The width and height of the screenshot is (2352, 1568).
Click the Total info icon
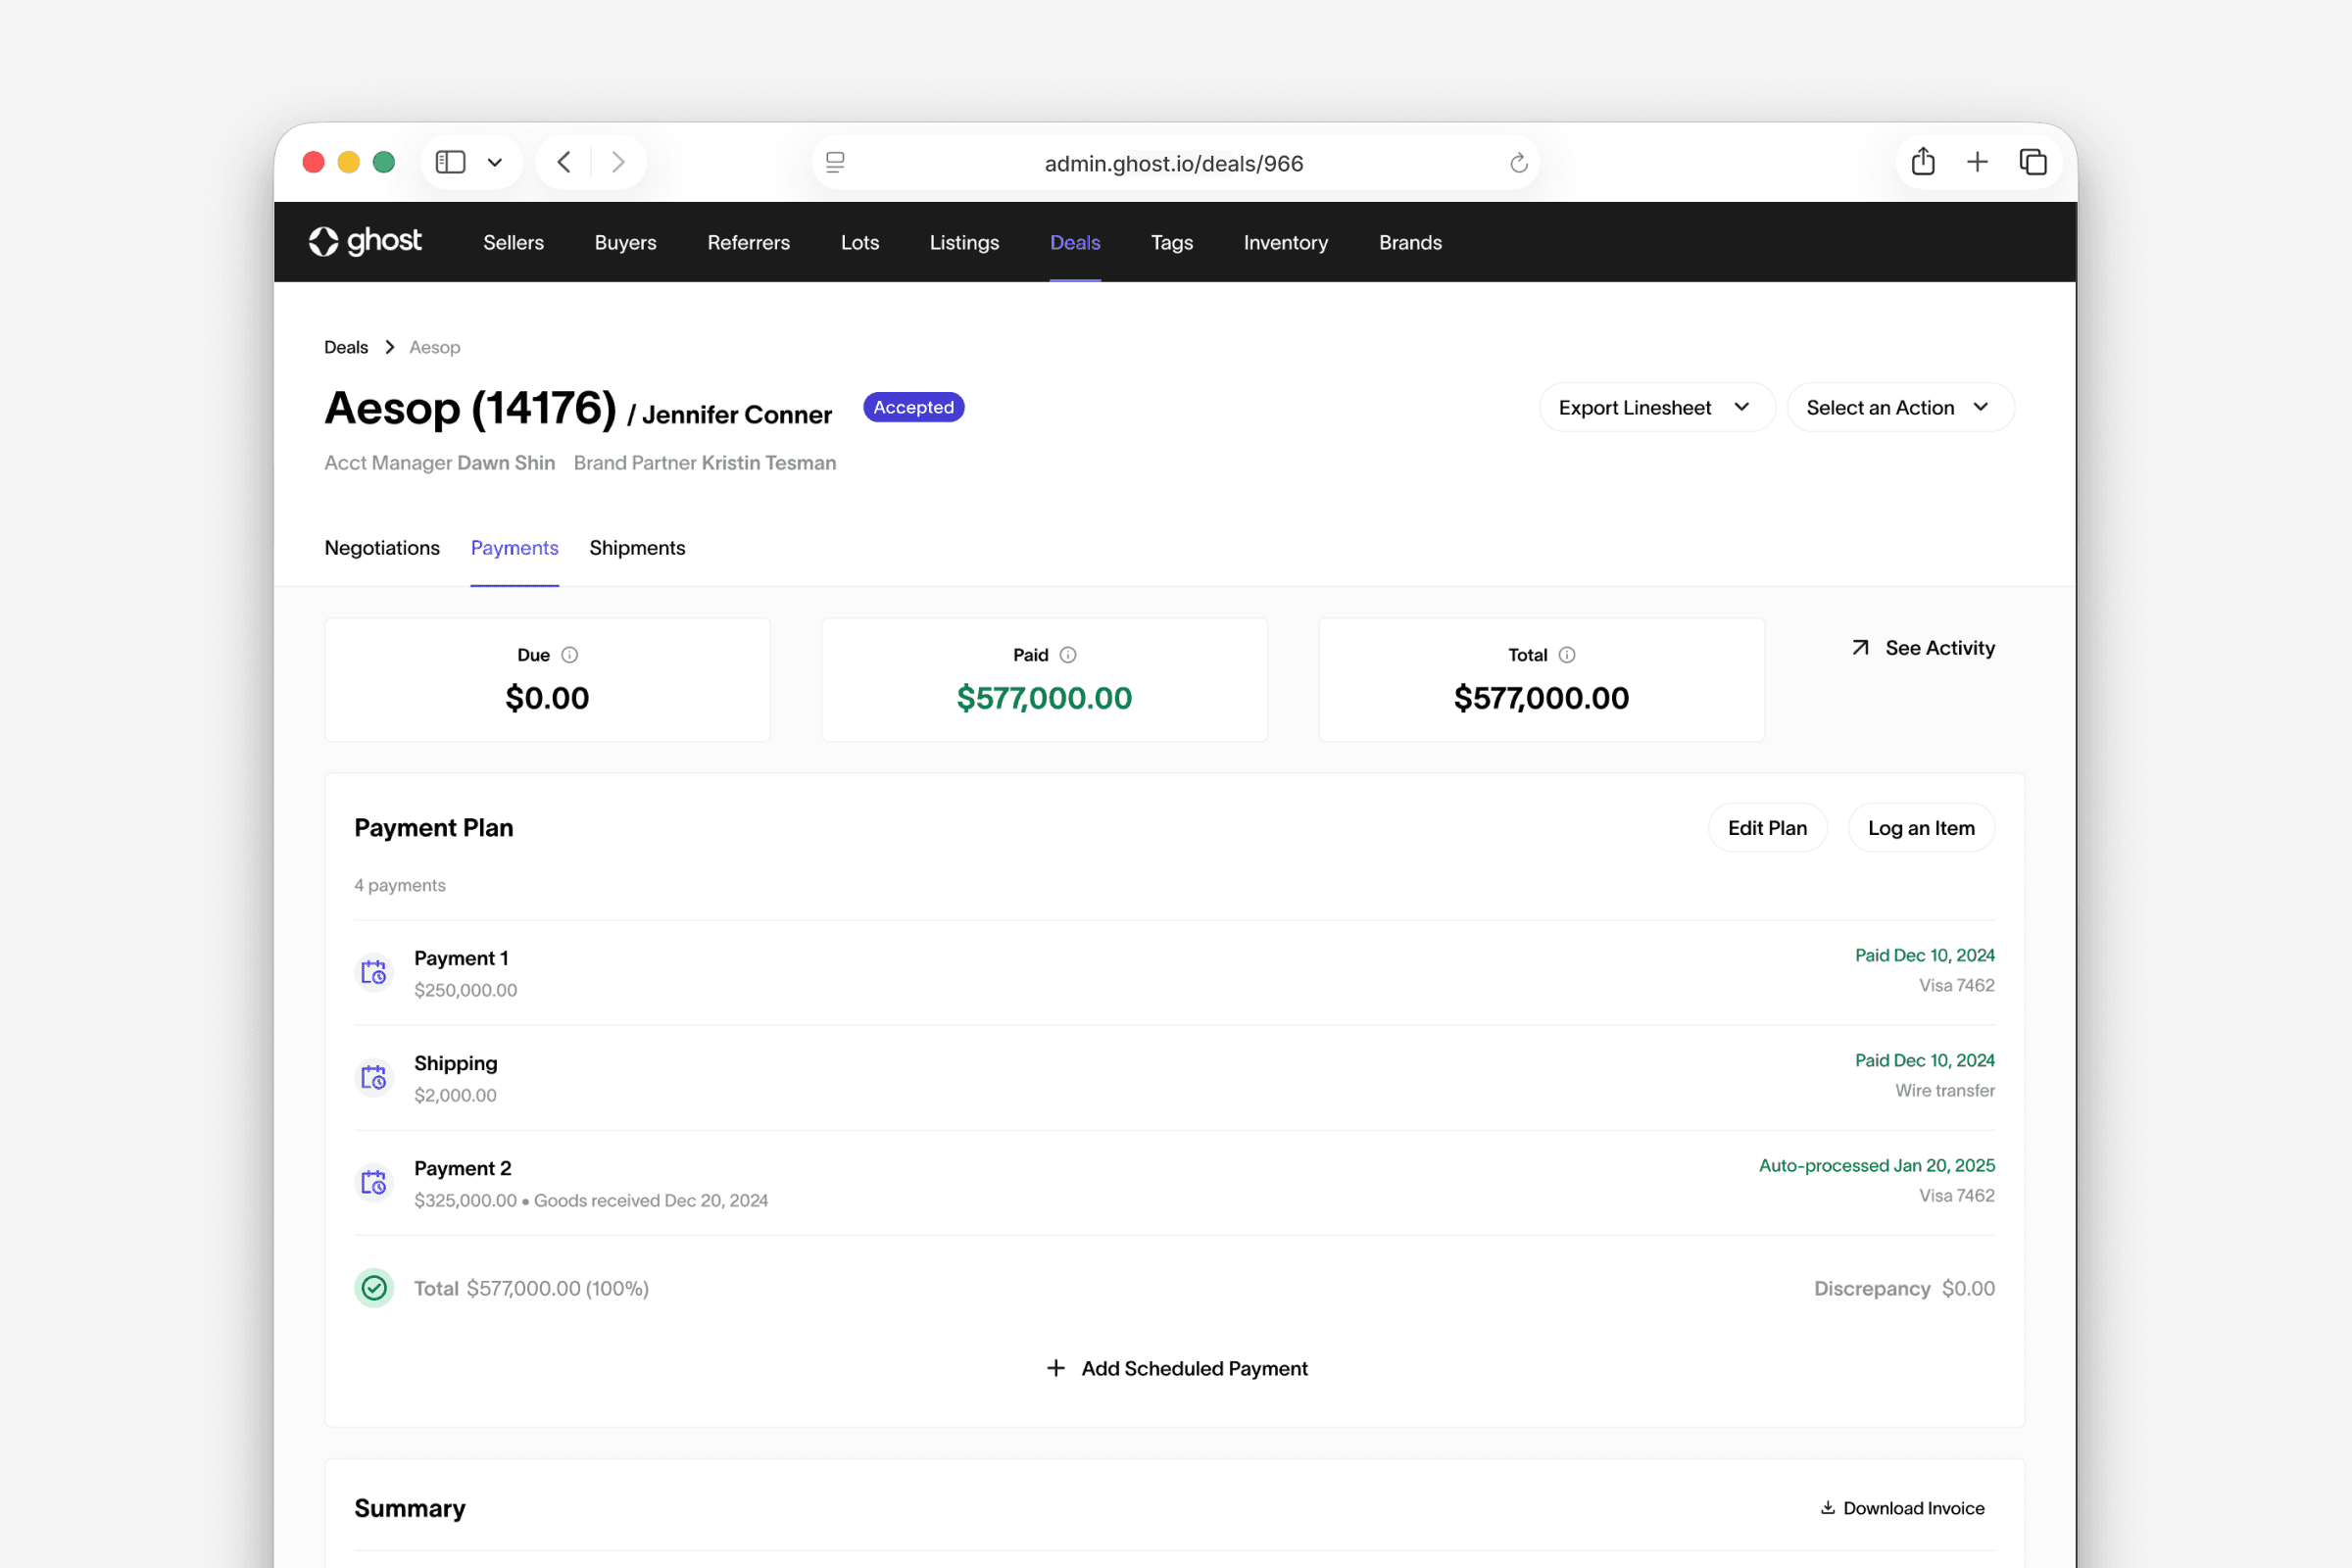tap(1567, 655)
